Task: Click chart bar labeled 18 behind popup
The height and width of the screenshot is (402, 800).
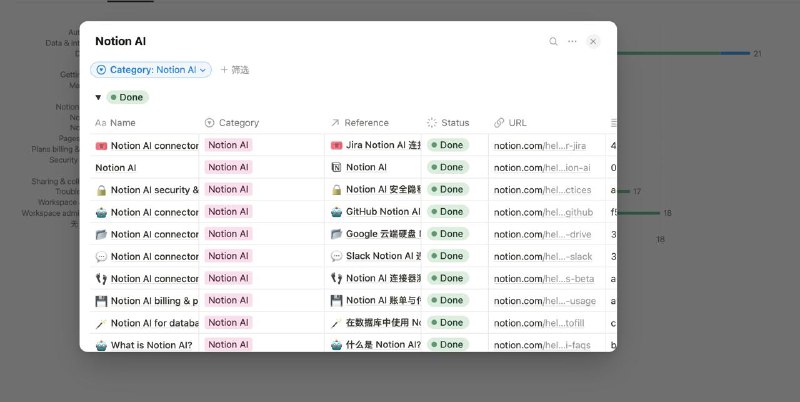Action: click(x=638, y=213)
